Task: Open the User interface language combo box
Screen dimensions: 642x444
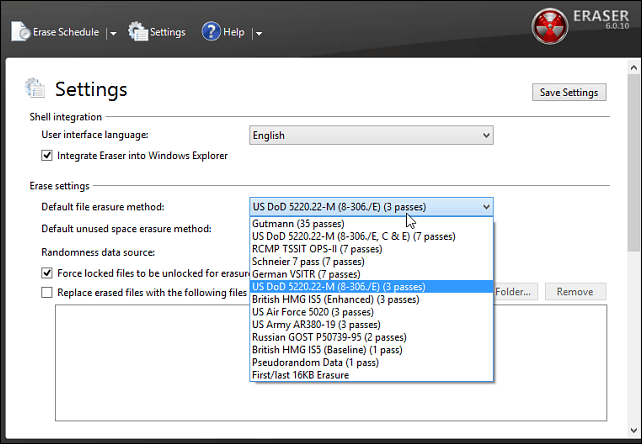Action: click(x=371, y=135)
